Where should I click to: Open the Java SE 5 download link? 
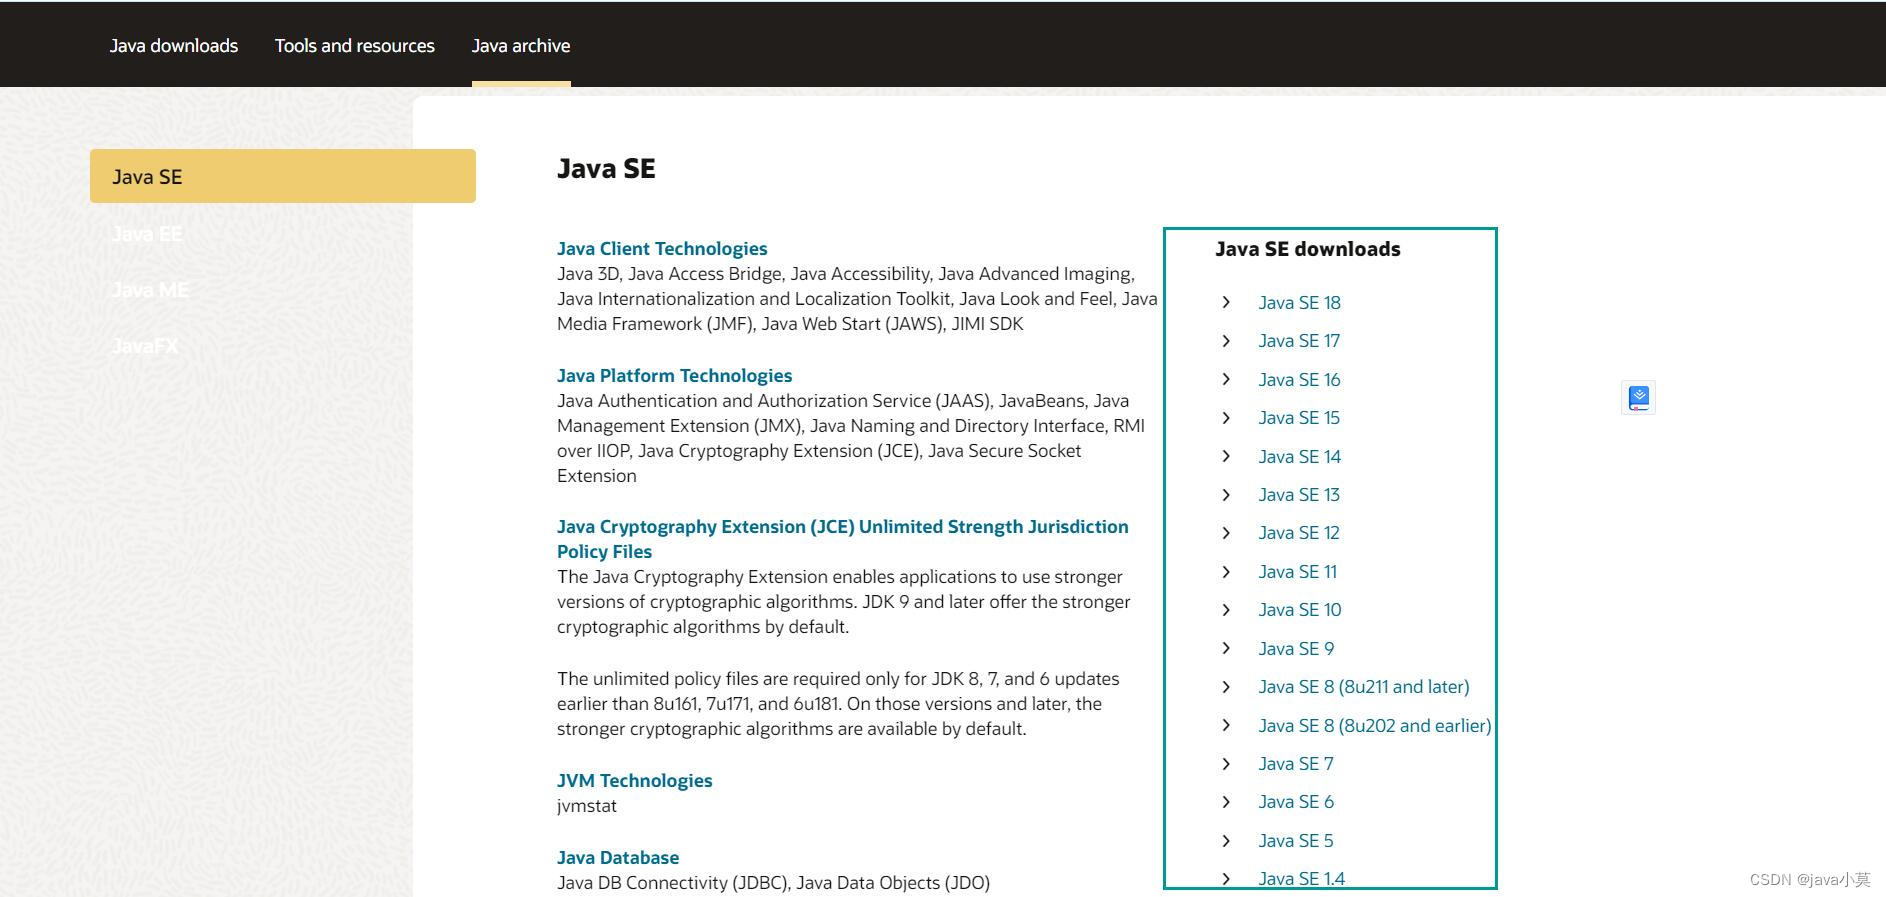click(1296, 841)
